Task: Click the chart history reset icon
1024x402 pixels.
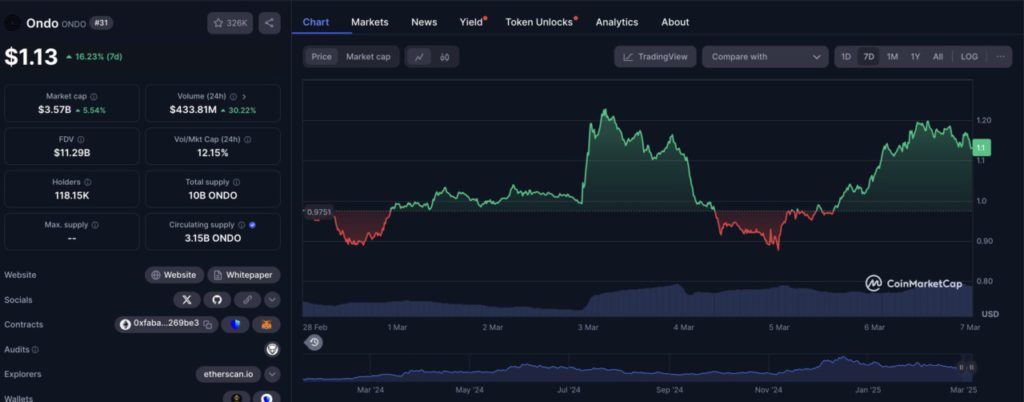Action: click(314, 342)
